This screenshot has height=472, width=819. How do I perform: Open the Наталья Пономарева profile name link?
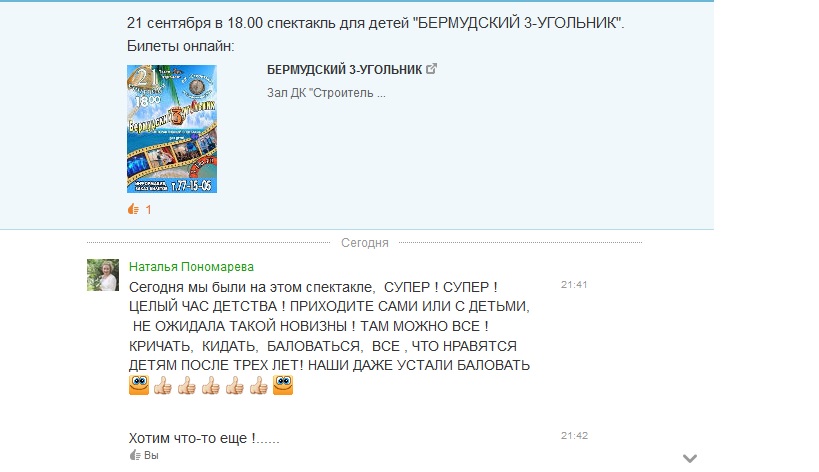(191, 267)
